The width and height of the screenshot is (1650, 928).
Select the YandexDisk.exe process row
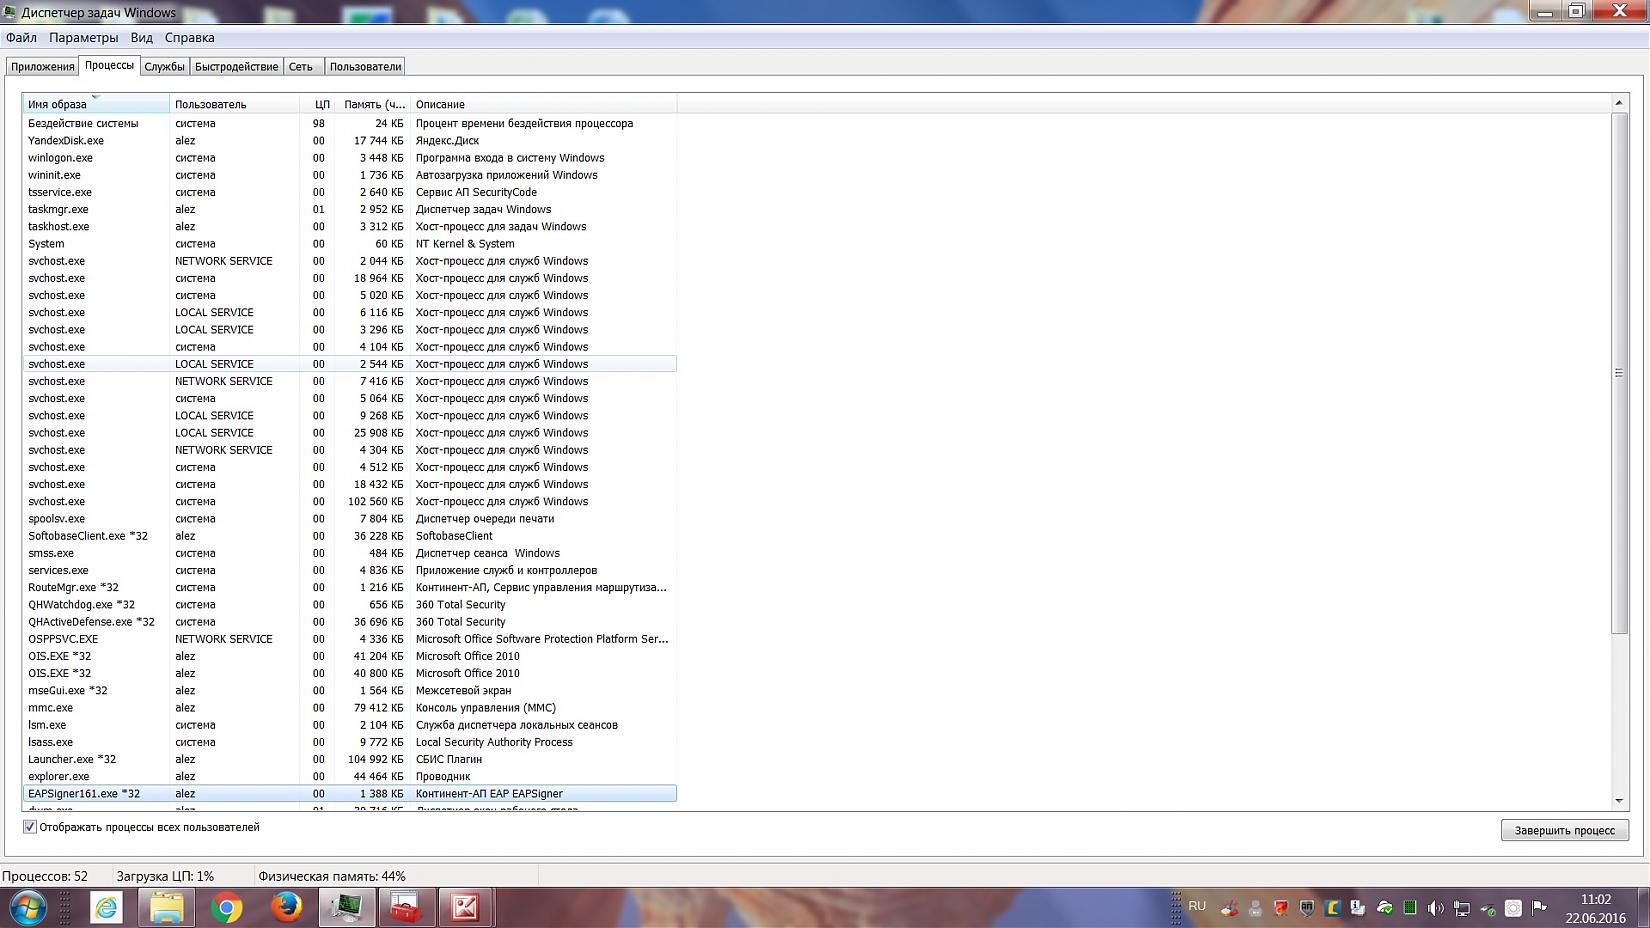[x=350, y=141]
